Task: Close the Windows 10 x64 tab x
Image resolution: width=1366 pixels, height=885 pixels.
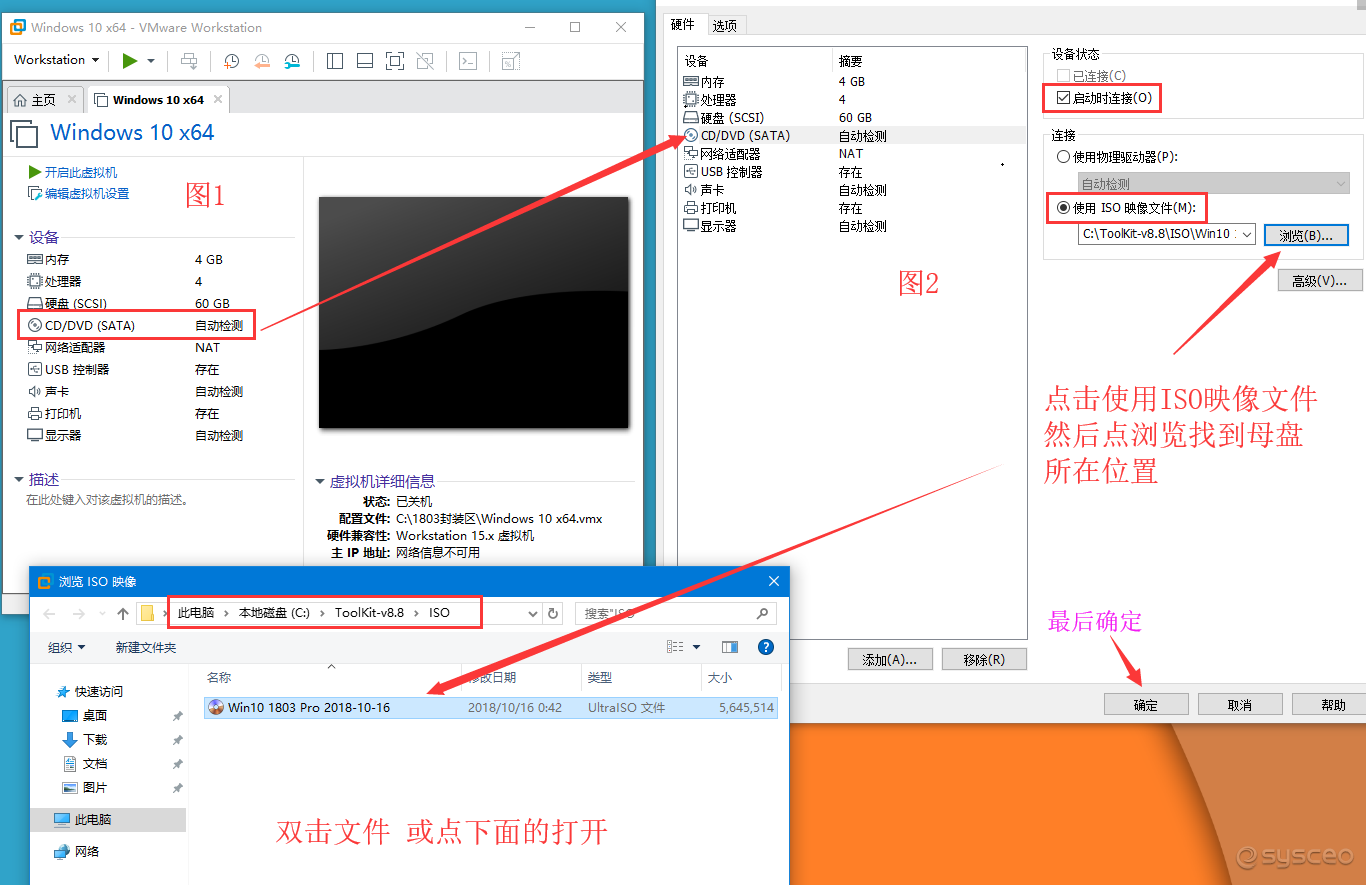Action: 219,99
